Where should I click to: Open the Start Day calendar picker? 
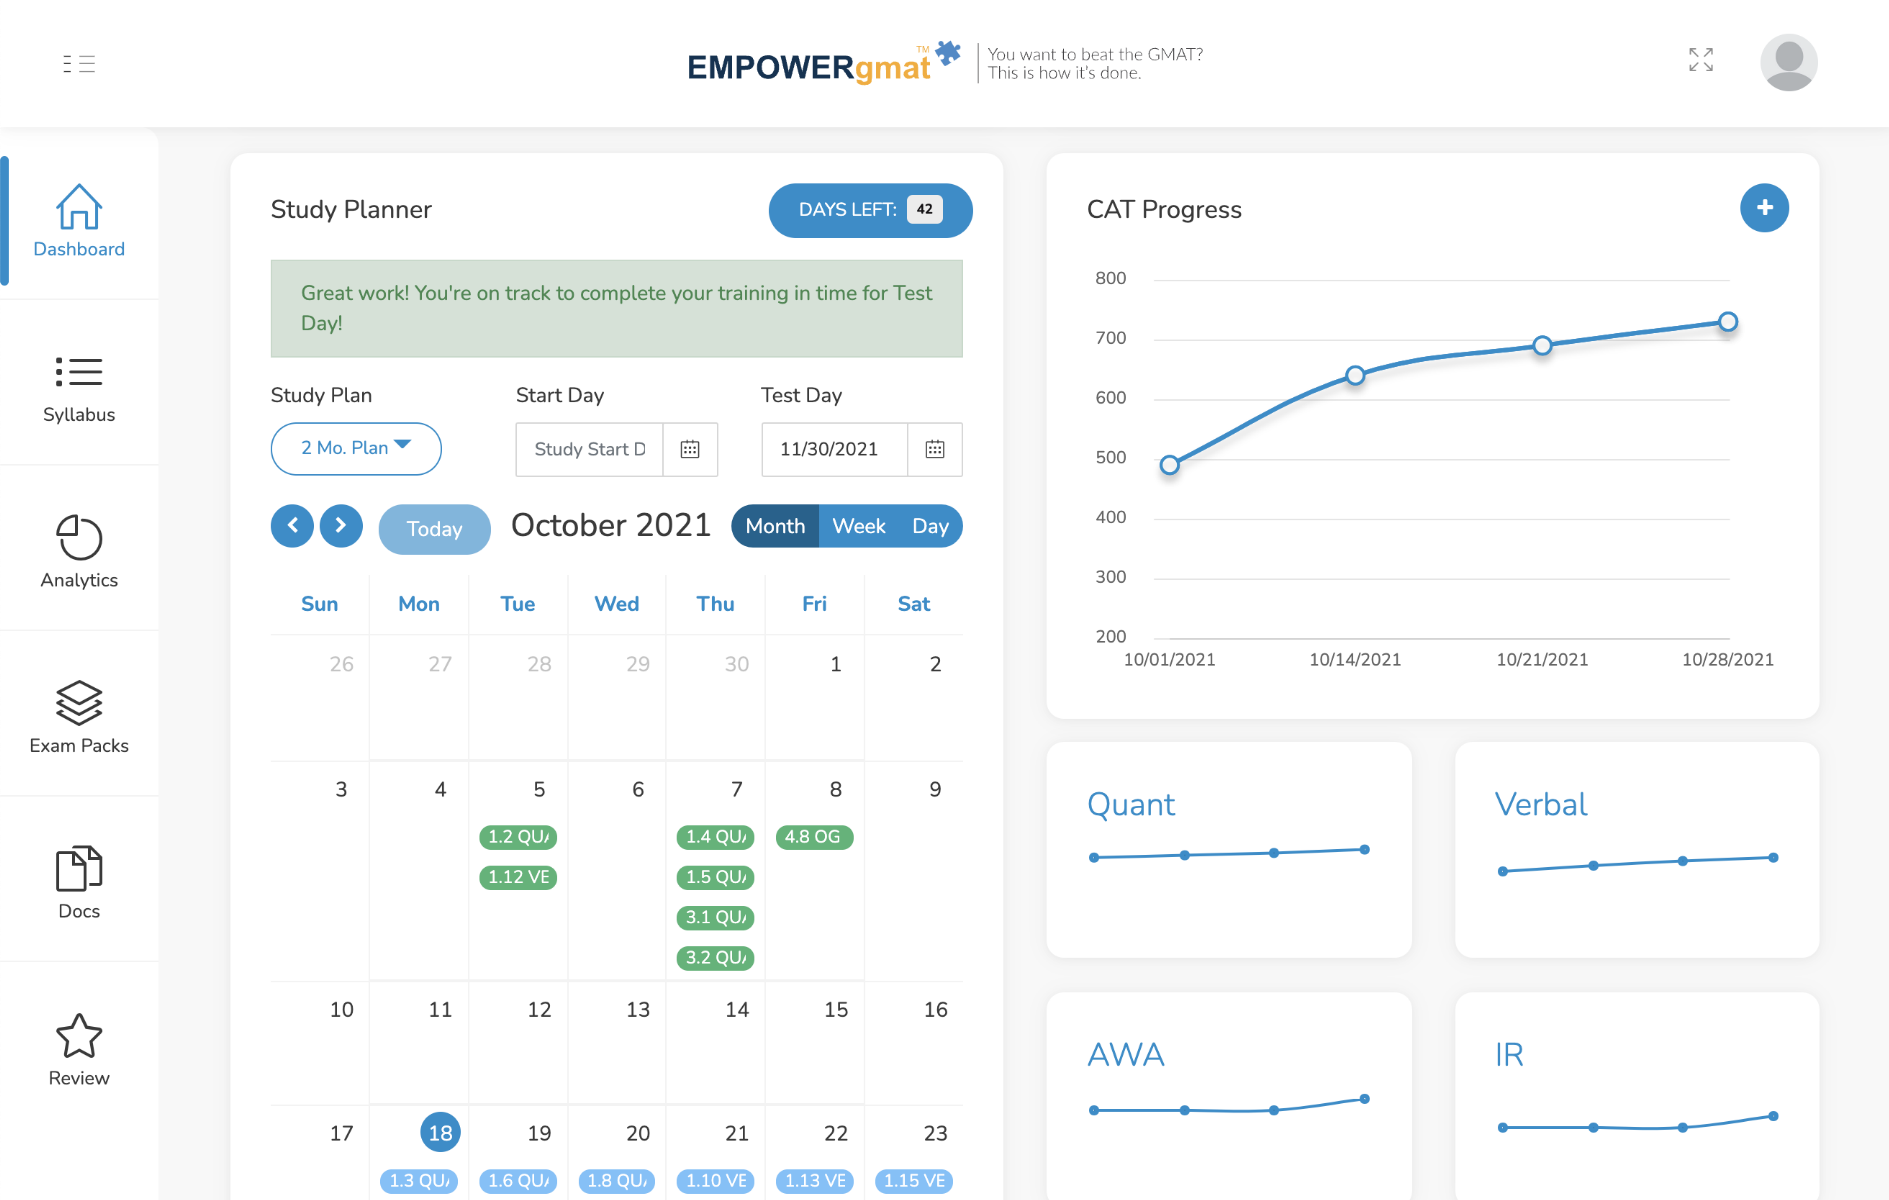coord(690,449)
